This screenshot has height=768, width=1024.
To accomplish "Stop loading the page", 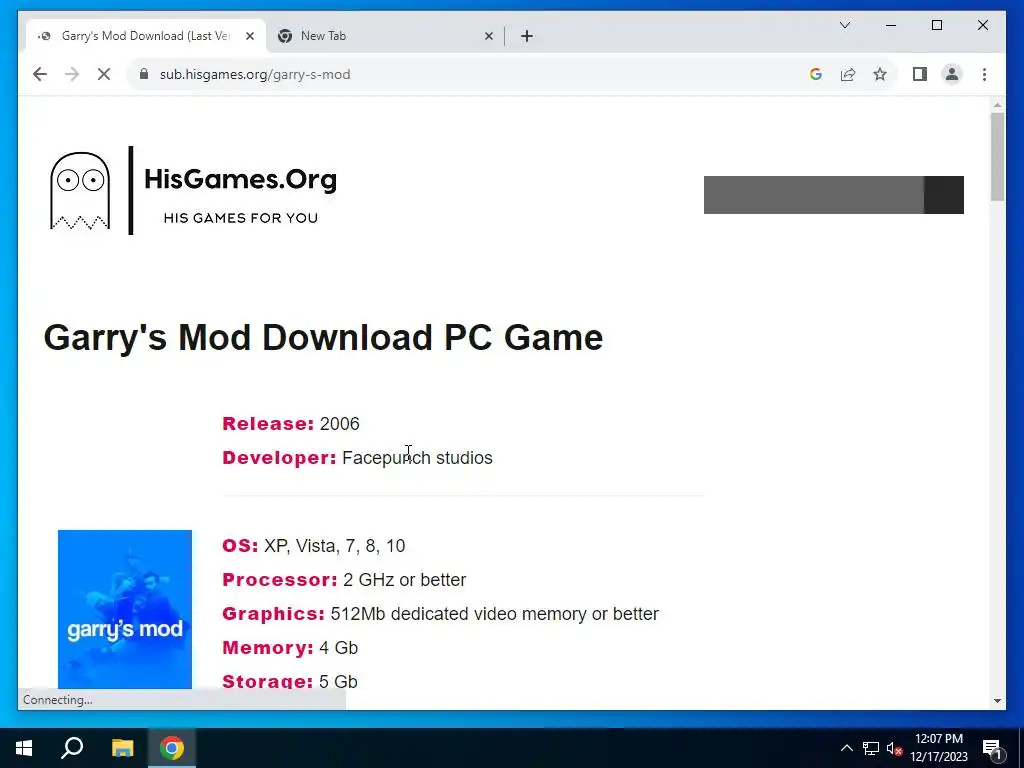I will (104, 74).
